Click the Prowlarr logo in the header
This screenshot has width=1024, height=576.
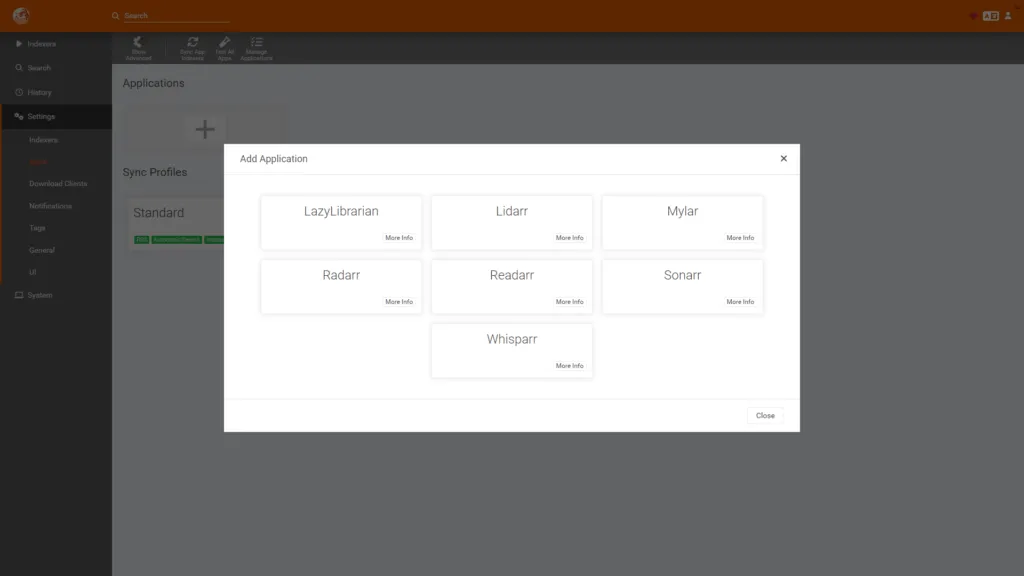pyautogui.click(x=21, y=16)
